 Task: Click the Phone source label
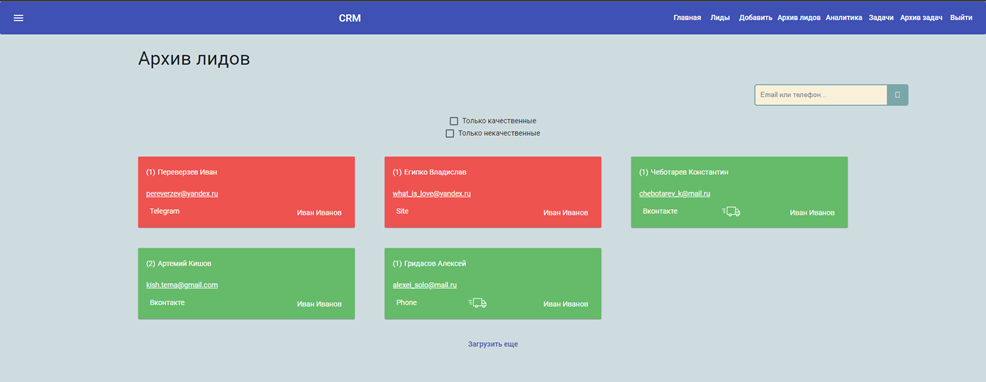click(406, 303)
